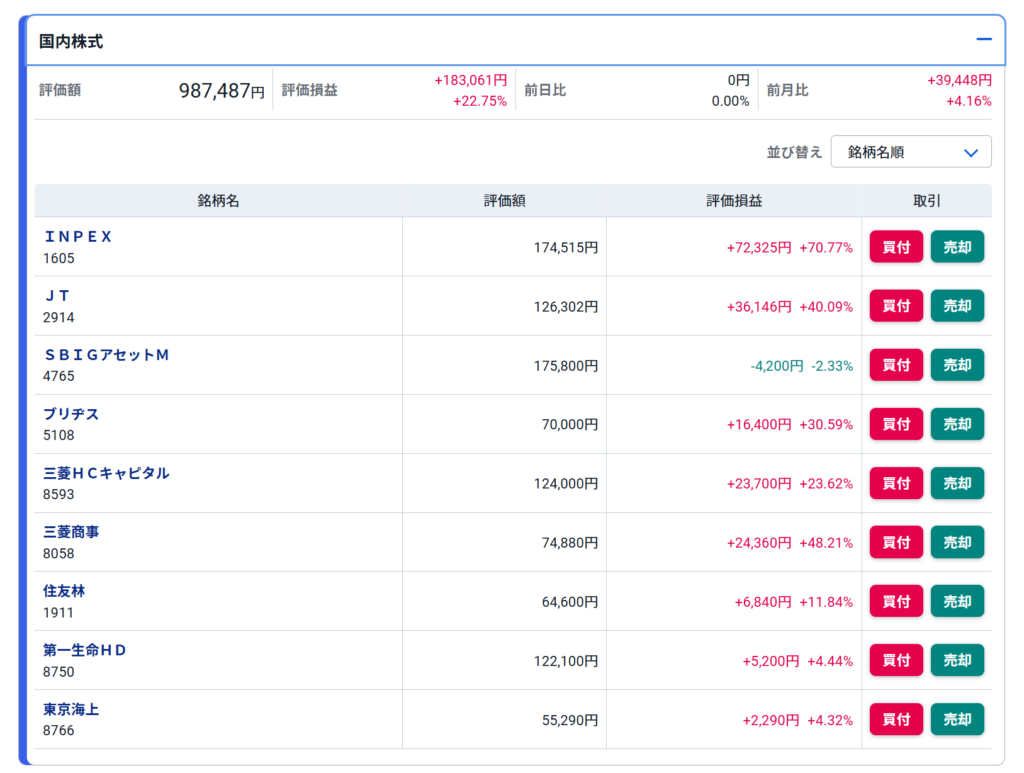Sell ブリヂス using 売却 button
Screen dimensions: 1024x773
click(957, 424)
